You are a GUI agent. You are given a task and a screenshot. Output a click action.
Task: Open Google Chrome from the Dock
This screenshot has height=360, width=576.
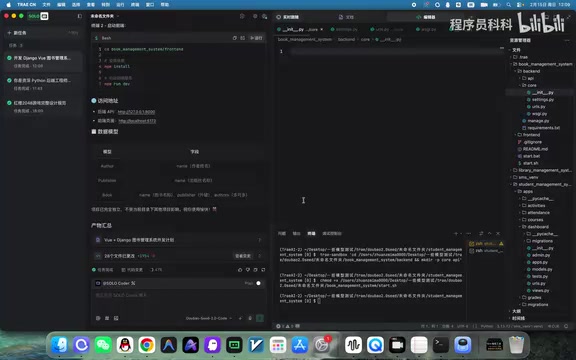[x=147, y=345]
